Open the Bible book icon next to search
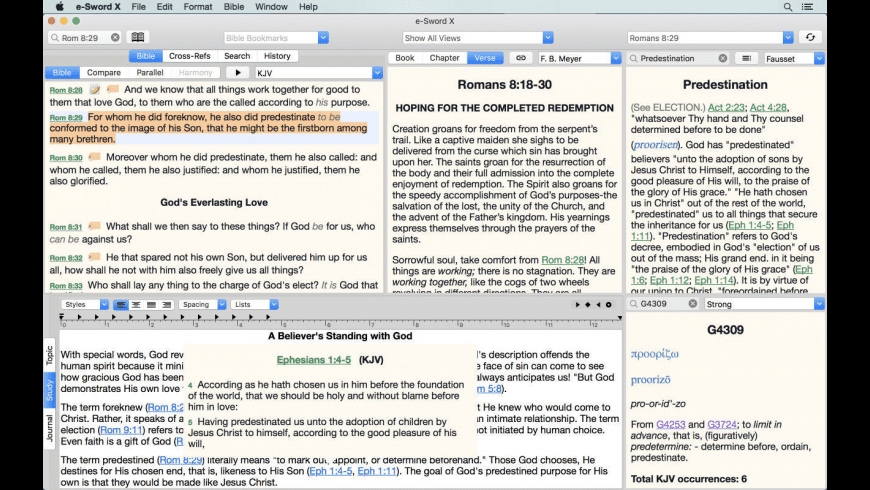This screenshot has height=490, width=870. point(138,38)
